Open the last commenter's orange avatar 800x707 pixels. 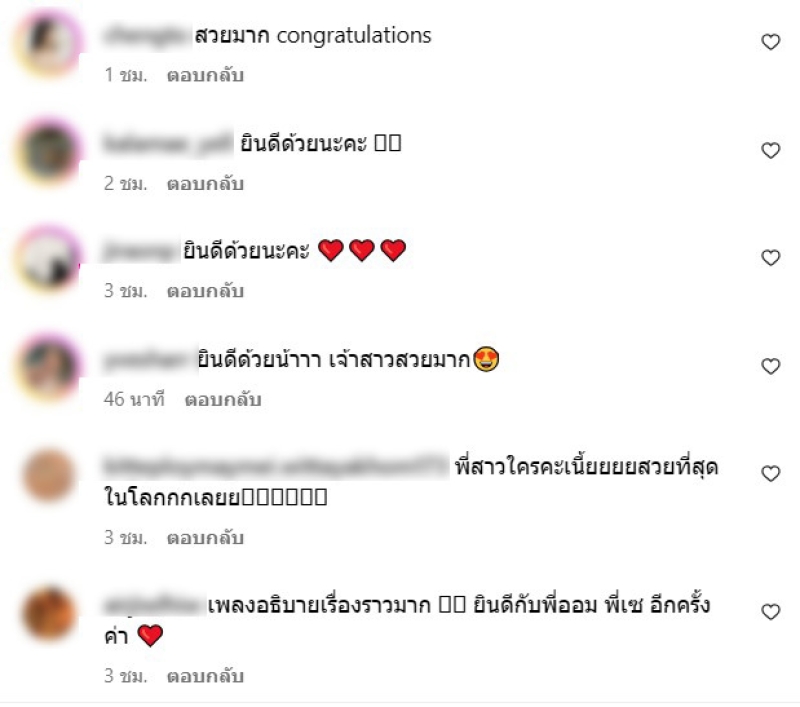click(49, 614)
